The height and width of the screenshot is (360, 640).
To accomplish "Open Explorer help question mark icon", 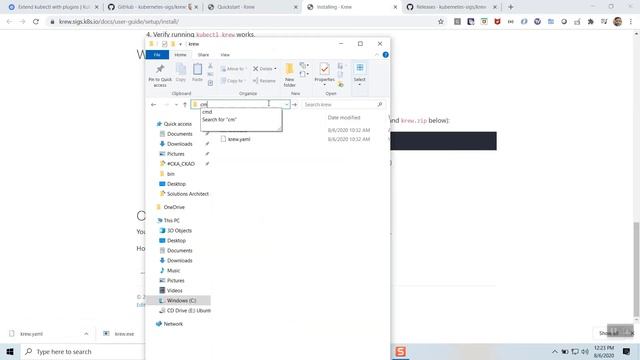I will 385,55.
